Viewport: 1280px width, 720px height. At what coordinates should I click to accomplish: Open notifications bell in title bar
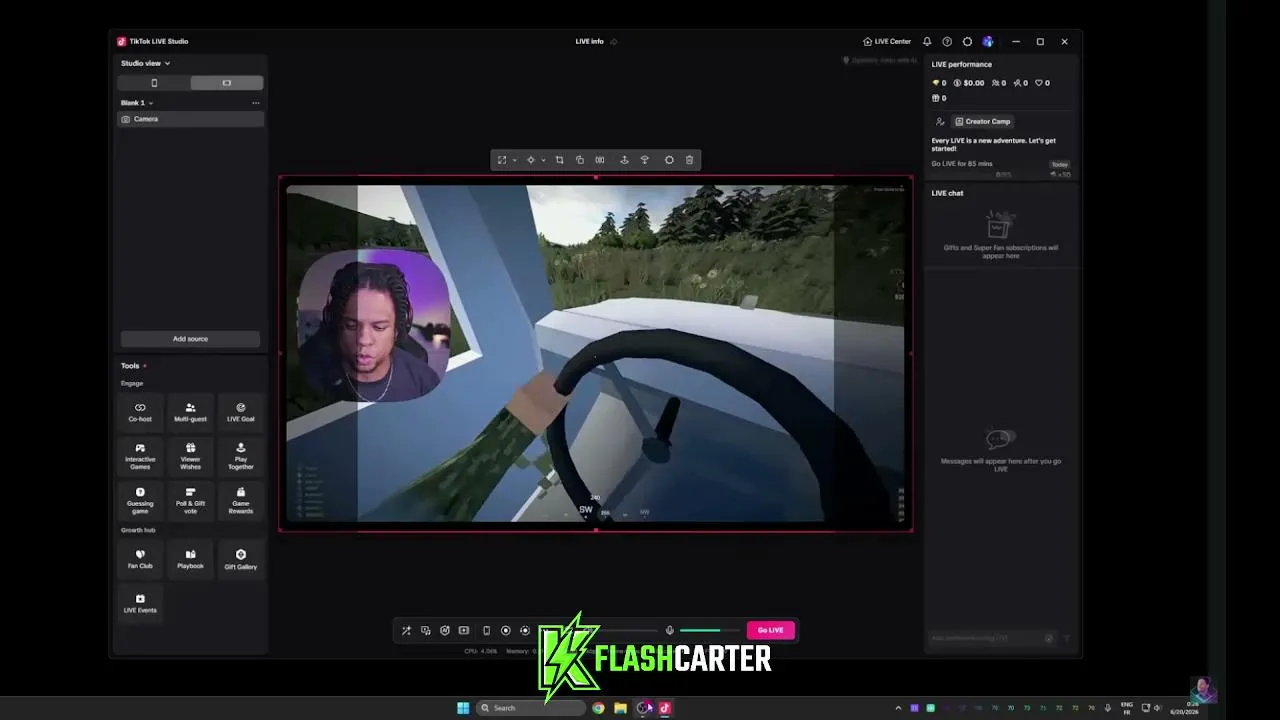927,42
